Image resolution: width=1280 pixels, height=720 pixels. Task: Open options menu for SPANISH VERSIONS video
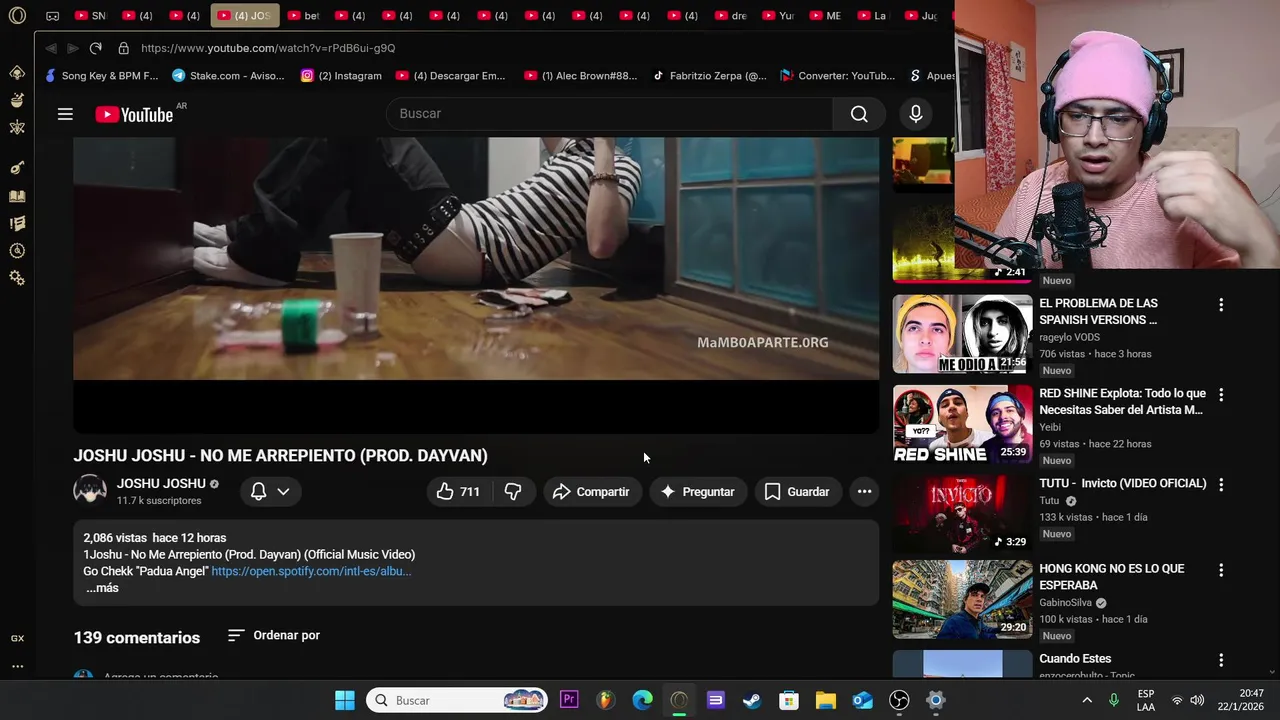point(1220,305)
